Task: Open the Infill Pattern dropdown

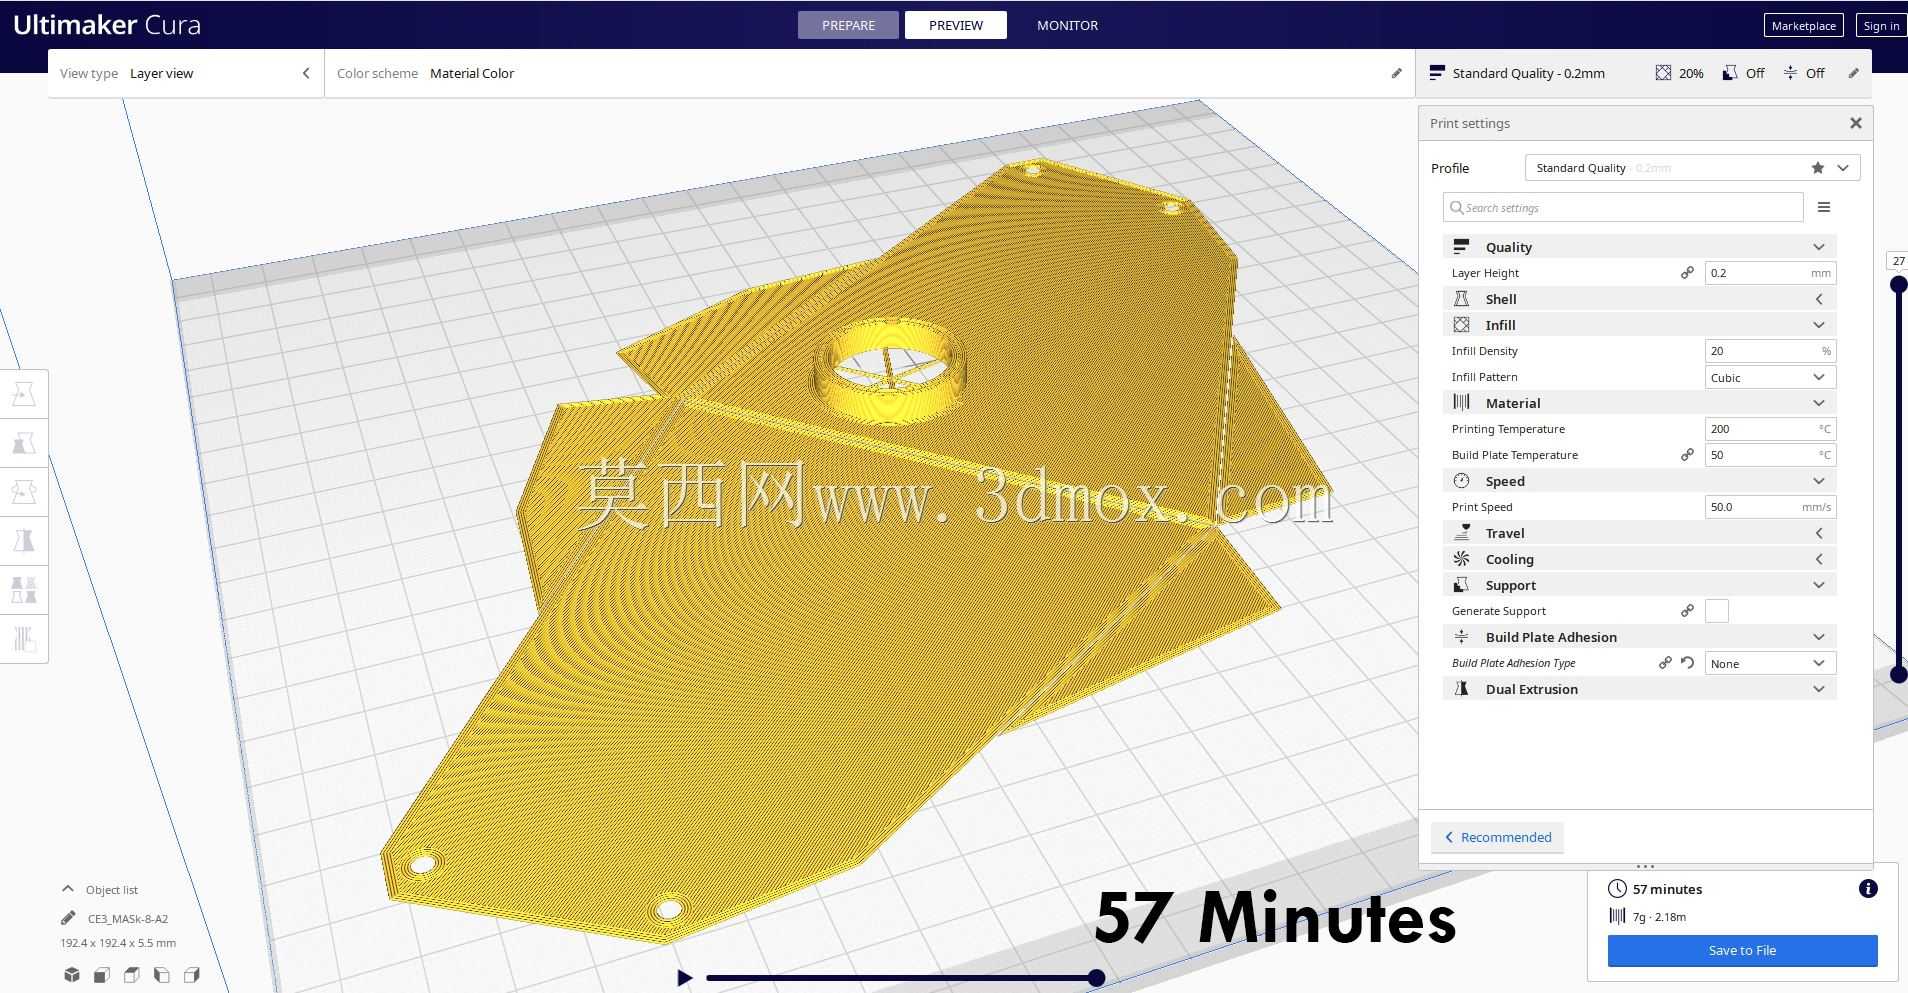Action: click(1770, 377)
